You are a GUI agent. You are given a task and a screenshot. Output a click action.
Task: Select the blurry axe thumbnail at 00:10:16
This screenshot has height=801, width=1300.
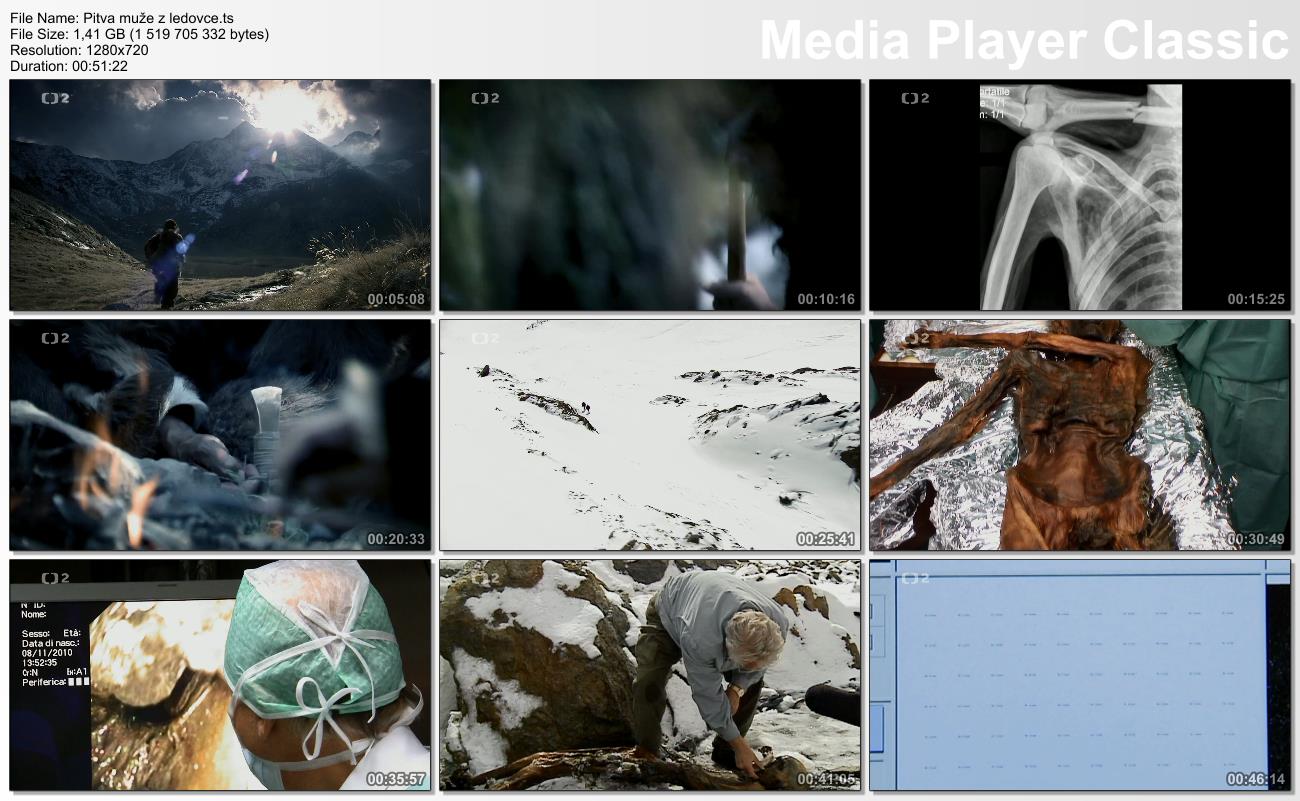coord(650,195)
